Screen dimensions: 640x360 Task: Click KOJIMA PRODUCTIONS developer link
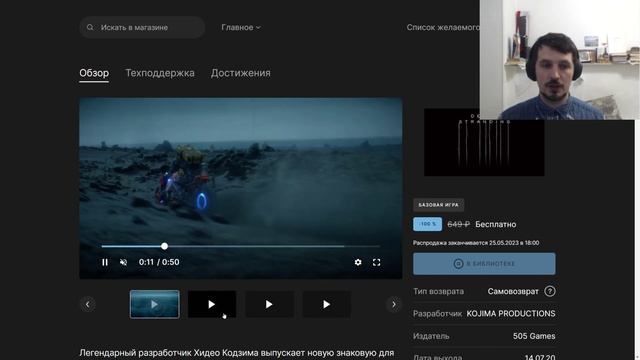pyautogui.click(x=511, y=314)
